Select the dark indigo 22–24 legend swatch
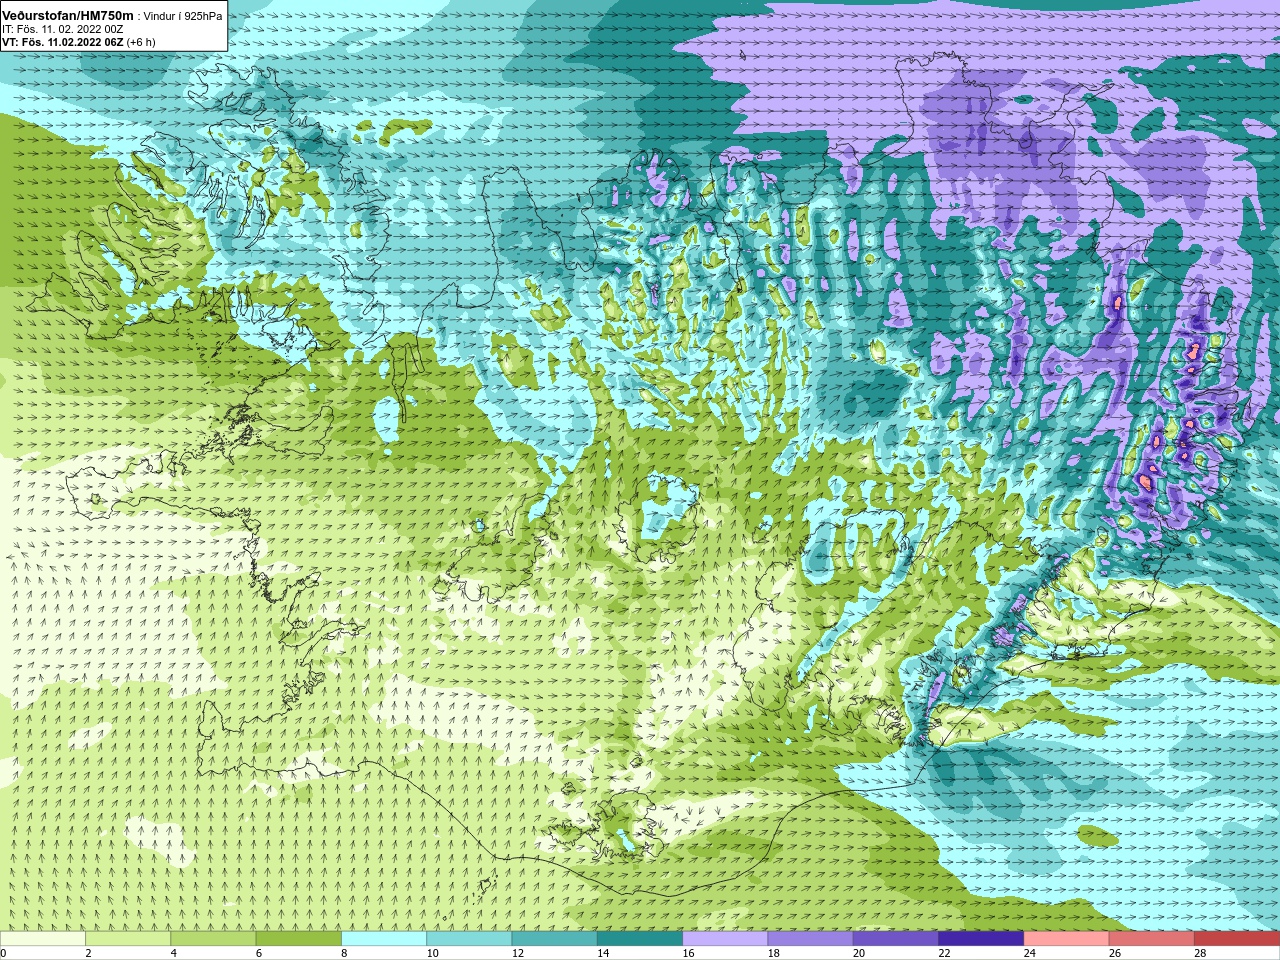The width and height of the screenshot is (1280, 960). click(981, 939)
